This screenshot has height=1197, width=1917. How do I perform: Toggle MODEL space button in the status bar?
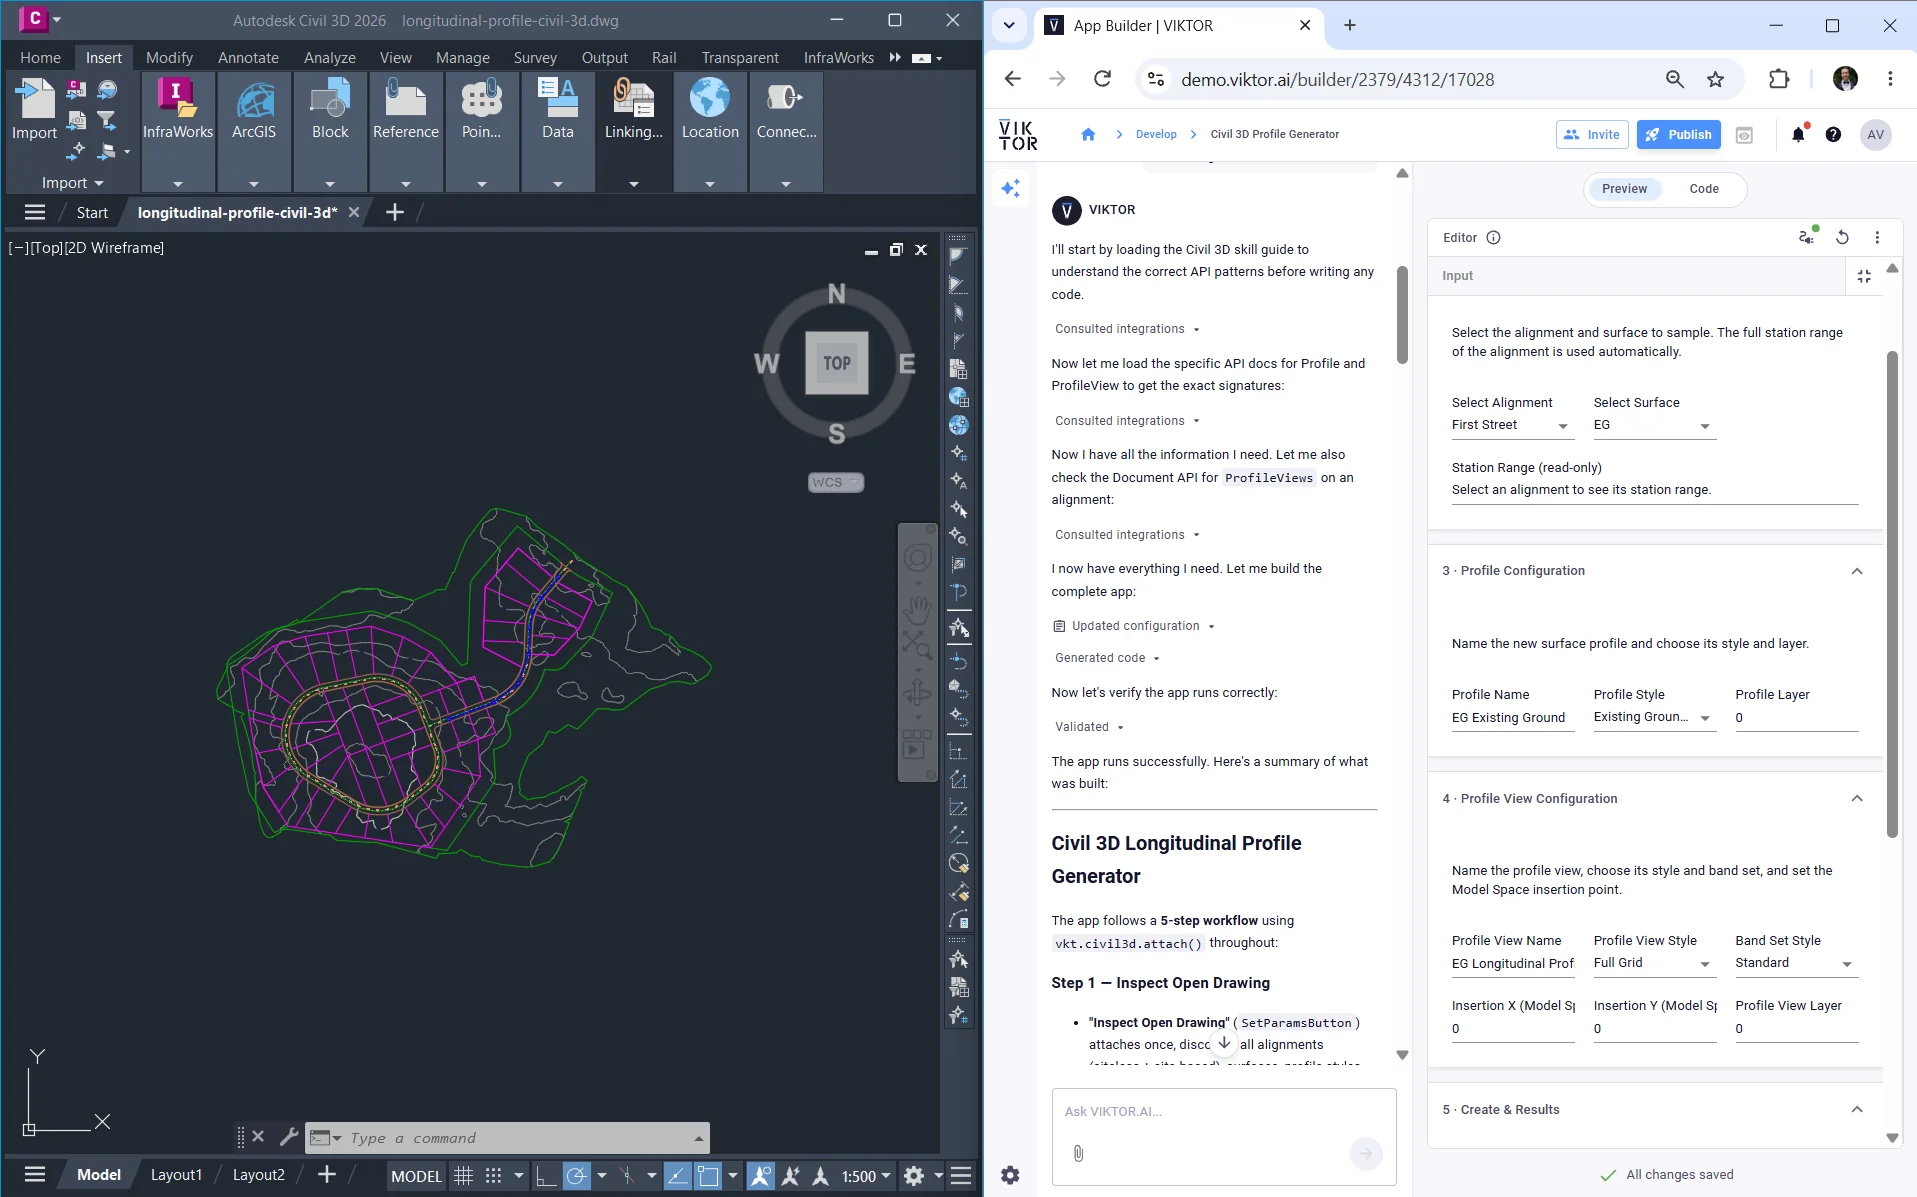[416, 1176]
